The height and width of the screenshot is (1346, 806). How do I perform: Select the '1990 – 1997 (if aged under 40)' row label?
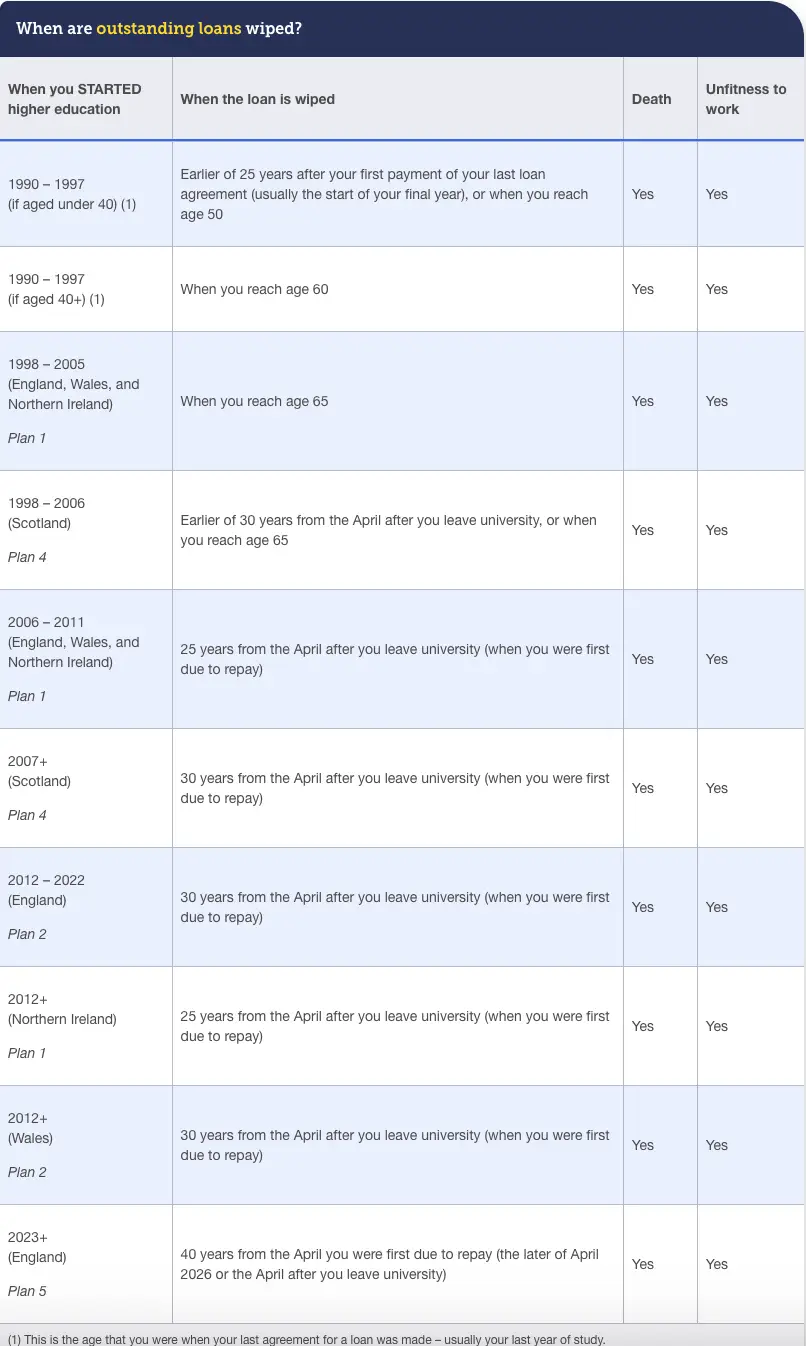[x=72, y=194]
